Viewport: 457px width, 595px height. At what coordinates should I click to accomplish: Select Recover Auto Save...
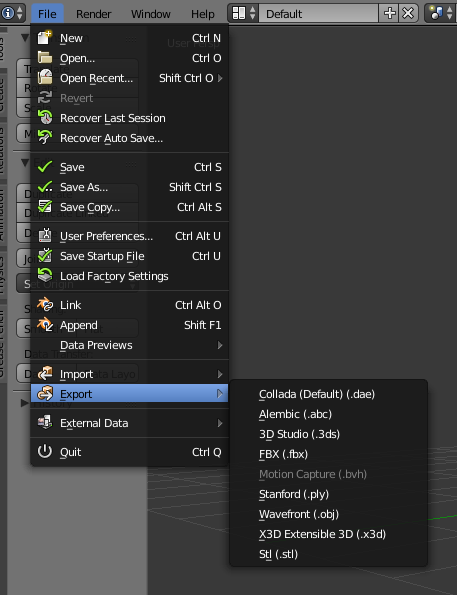(129, 138)
